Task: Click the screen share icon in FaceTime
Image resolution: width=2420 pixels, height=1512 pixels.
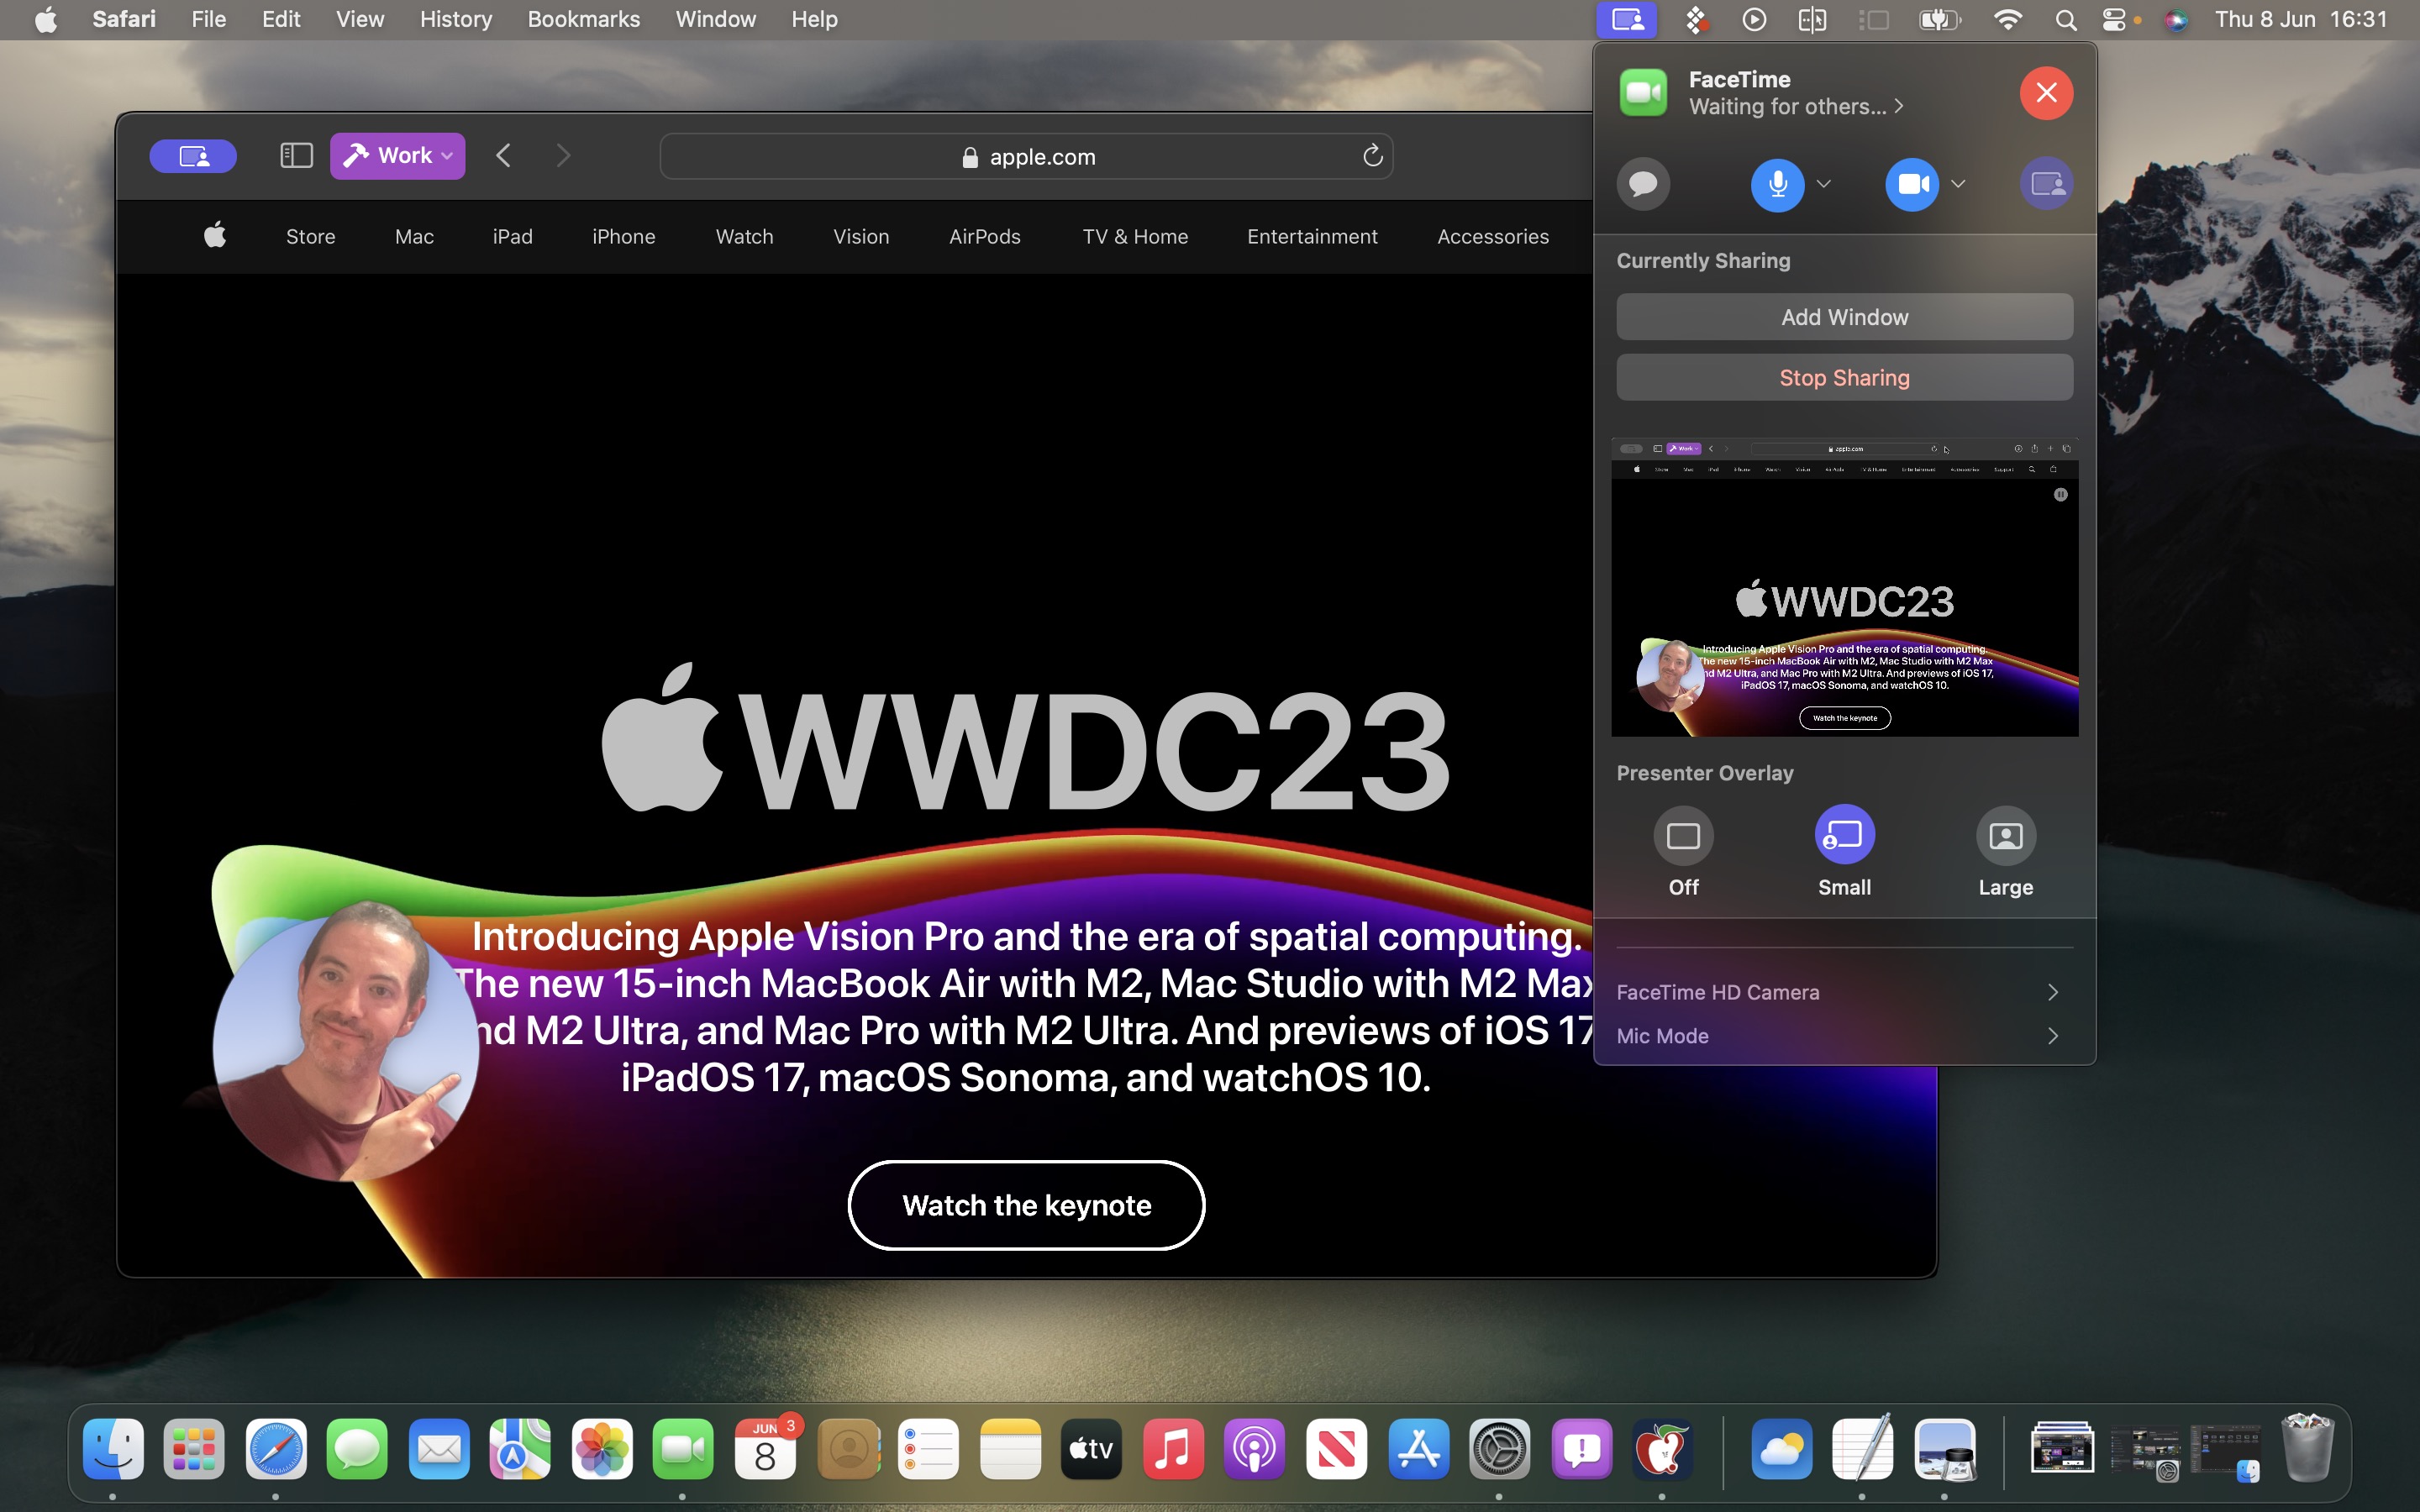Action: point(2047,183)
